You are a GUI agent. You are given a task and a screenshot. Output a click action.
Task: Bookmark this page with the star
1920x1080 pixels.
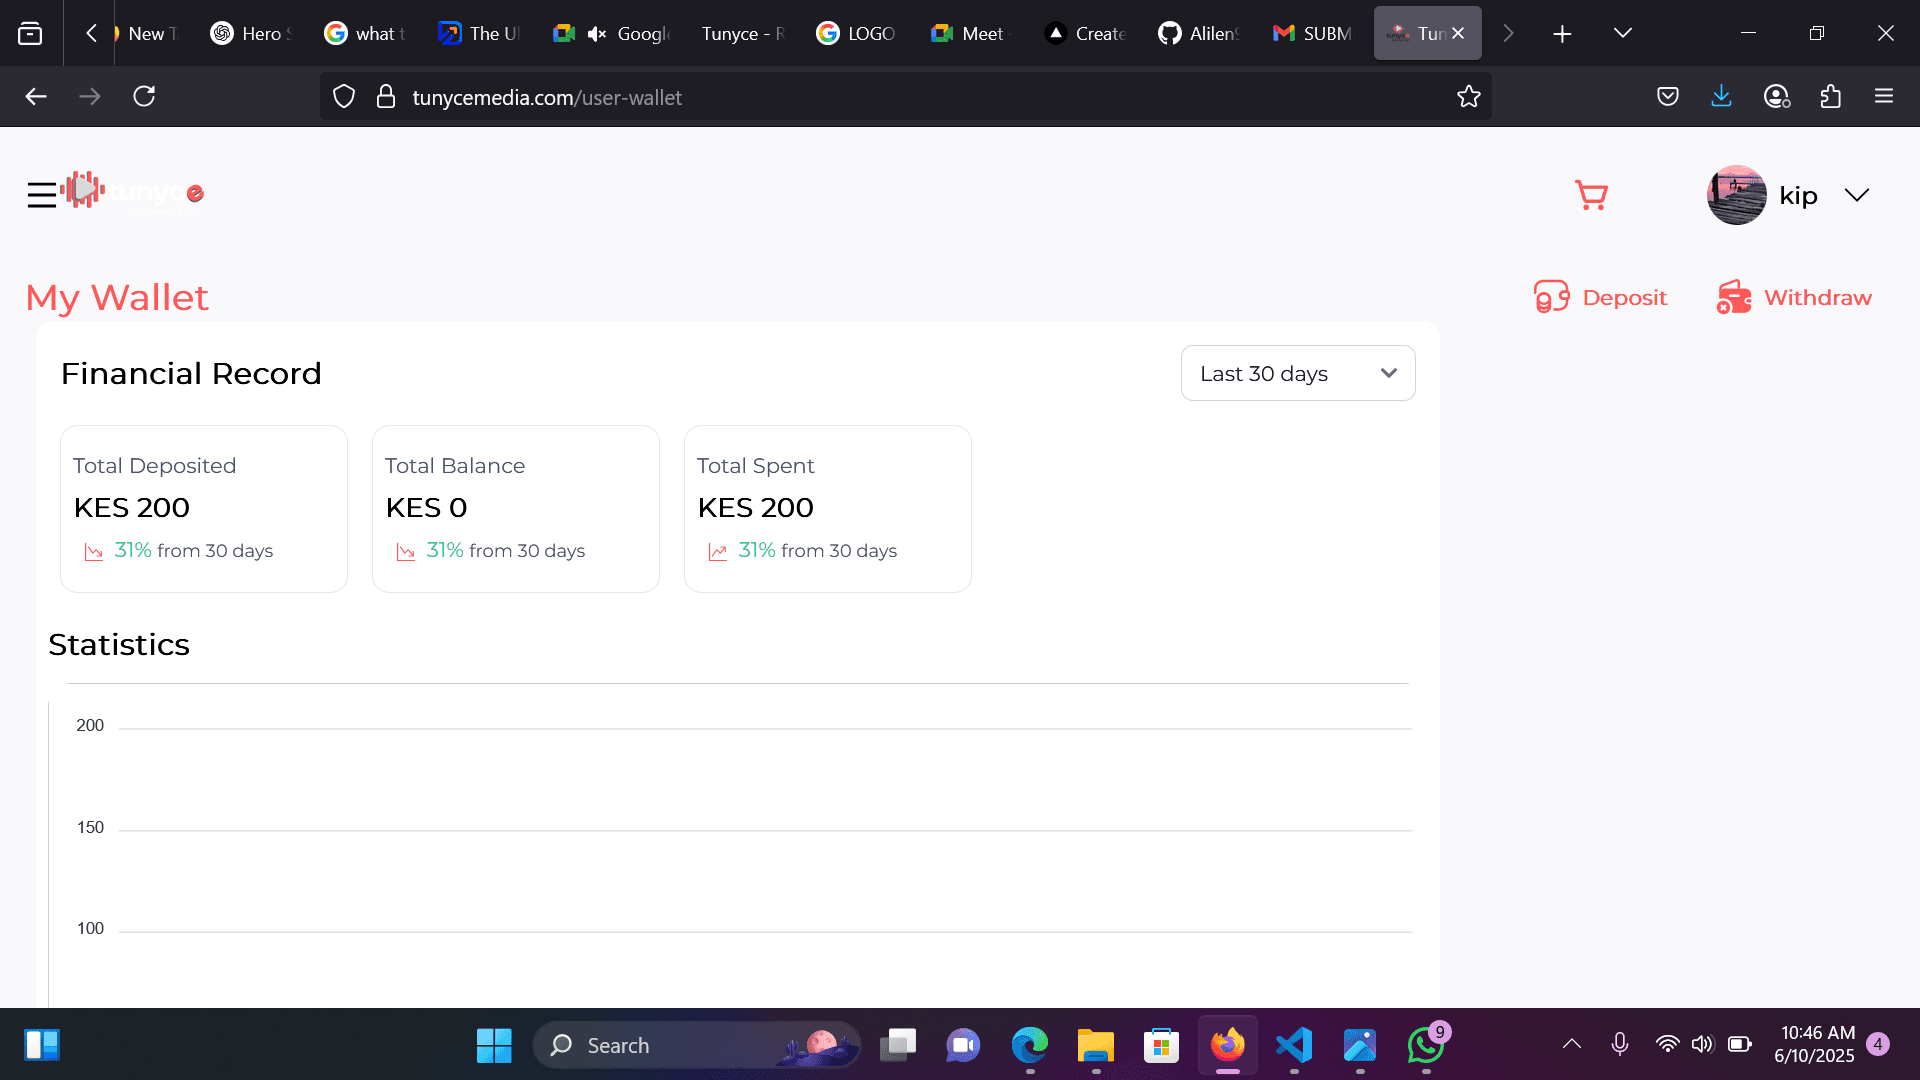[1468, 97]
